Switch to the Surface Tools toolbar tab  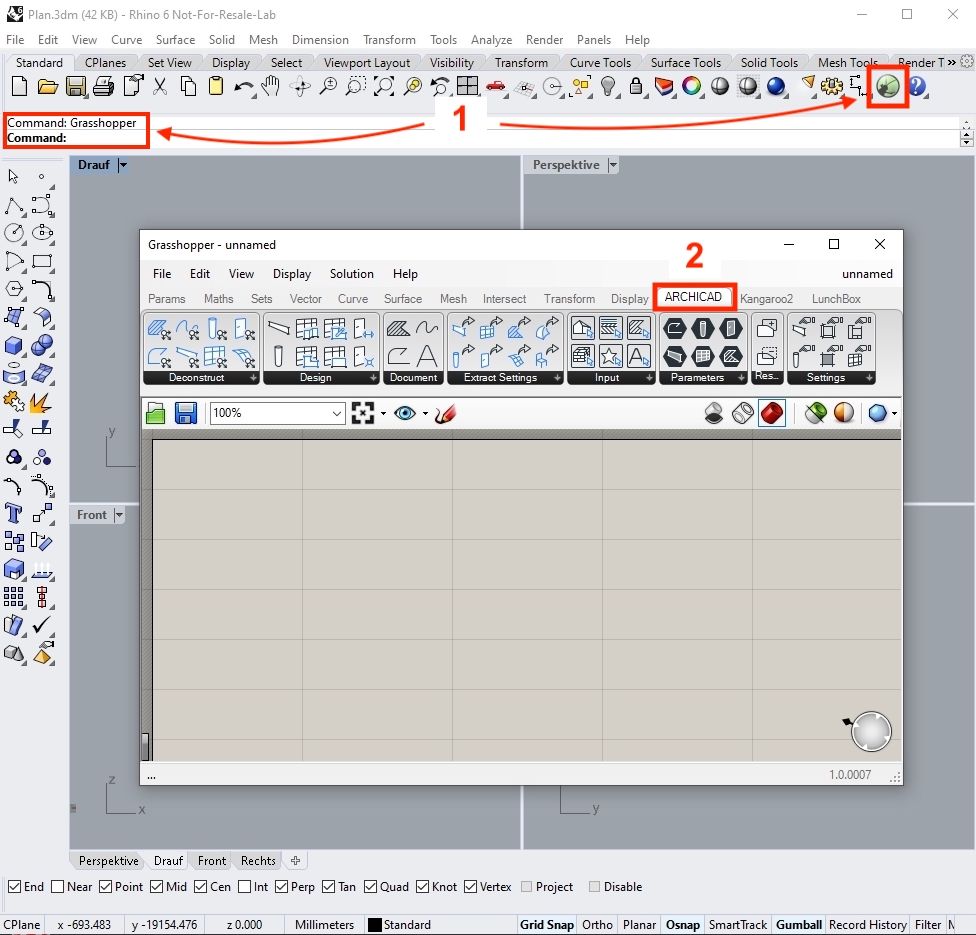coord(685,63)
